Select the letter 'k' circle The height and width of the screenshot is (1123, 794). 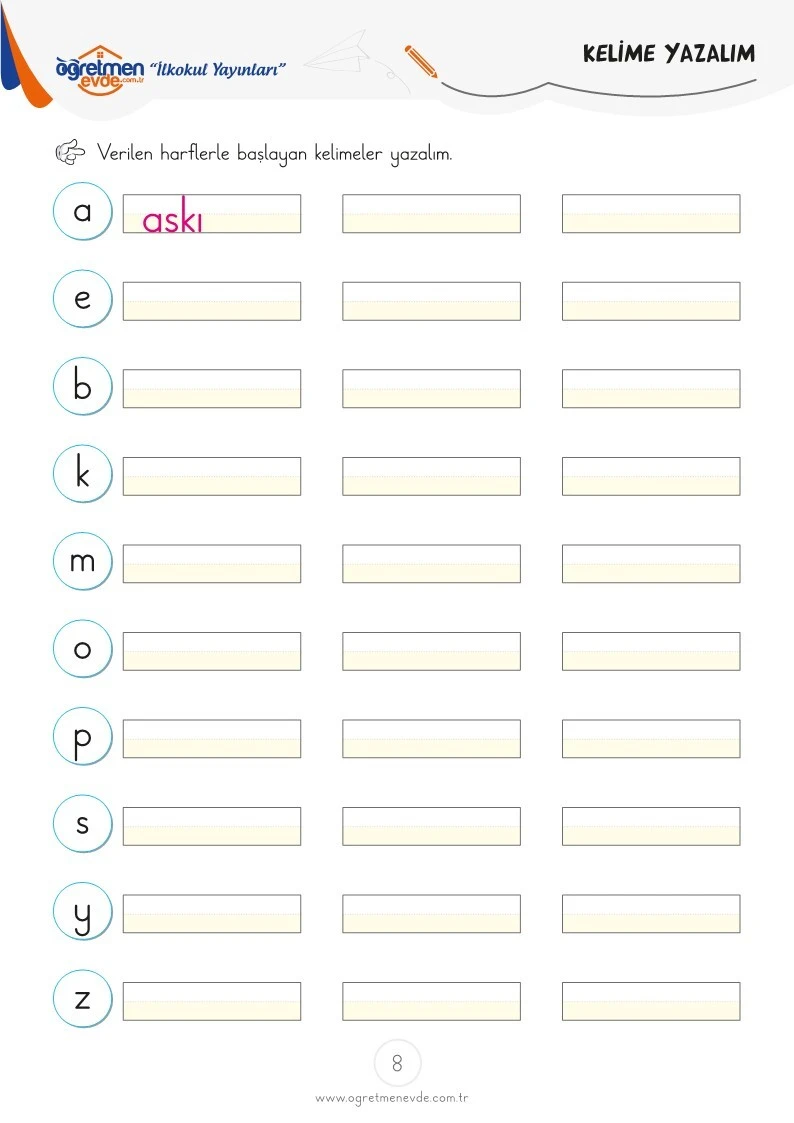83,474
